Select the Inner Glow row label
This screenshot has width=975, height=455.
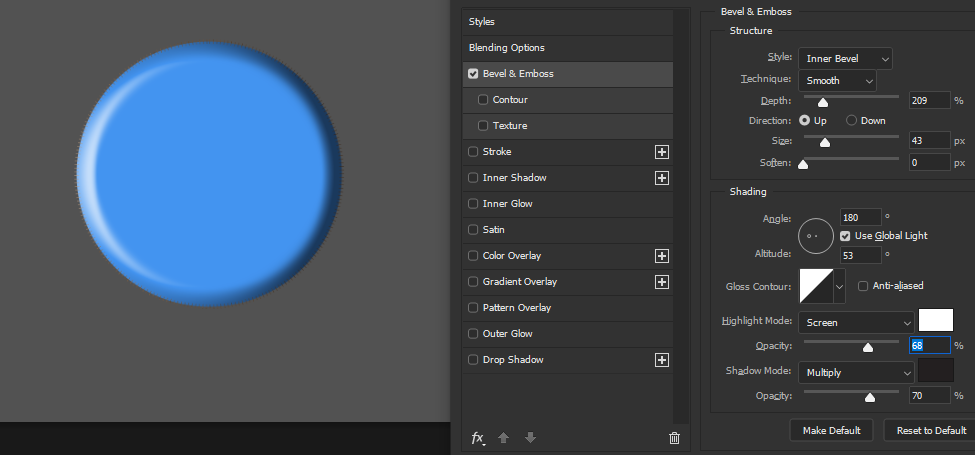click(x=507, y=204)
